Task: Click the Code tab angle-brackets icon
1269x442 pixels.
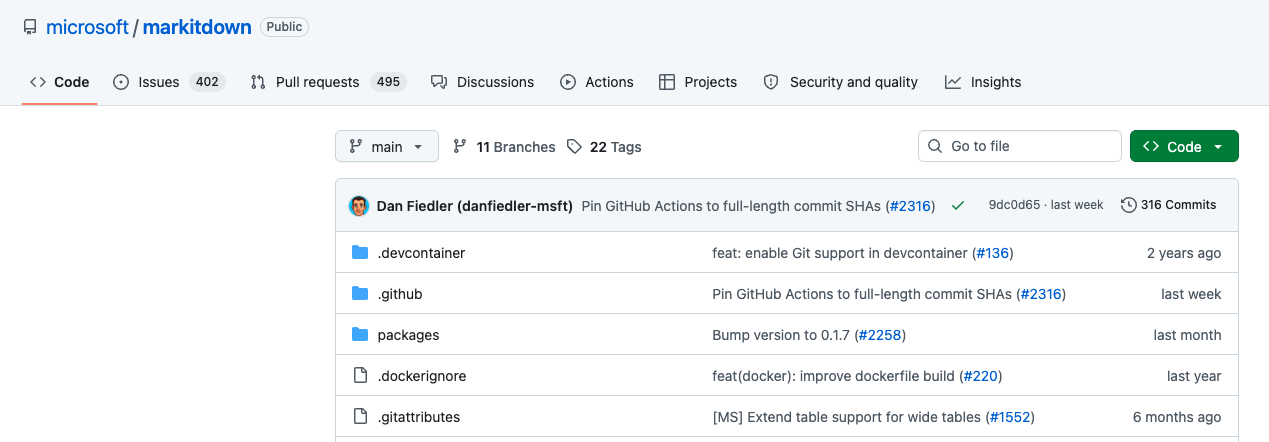Action: click(x=38, y=82)
